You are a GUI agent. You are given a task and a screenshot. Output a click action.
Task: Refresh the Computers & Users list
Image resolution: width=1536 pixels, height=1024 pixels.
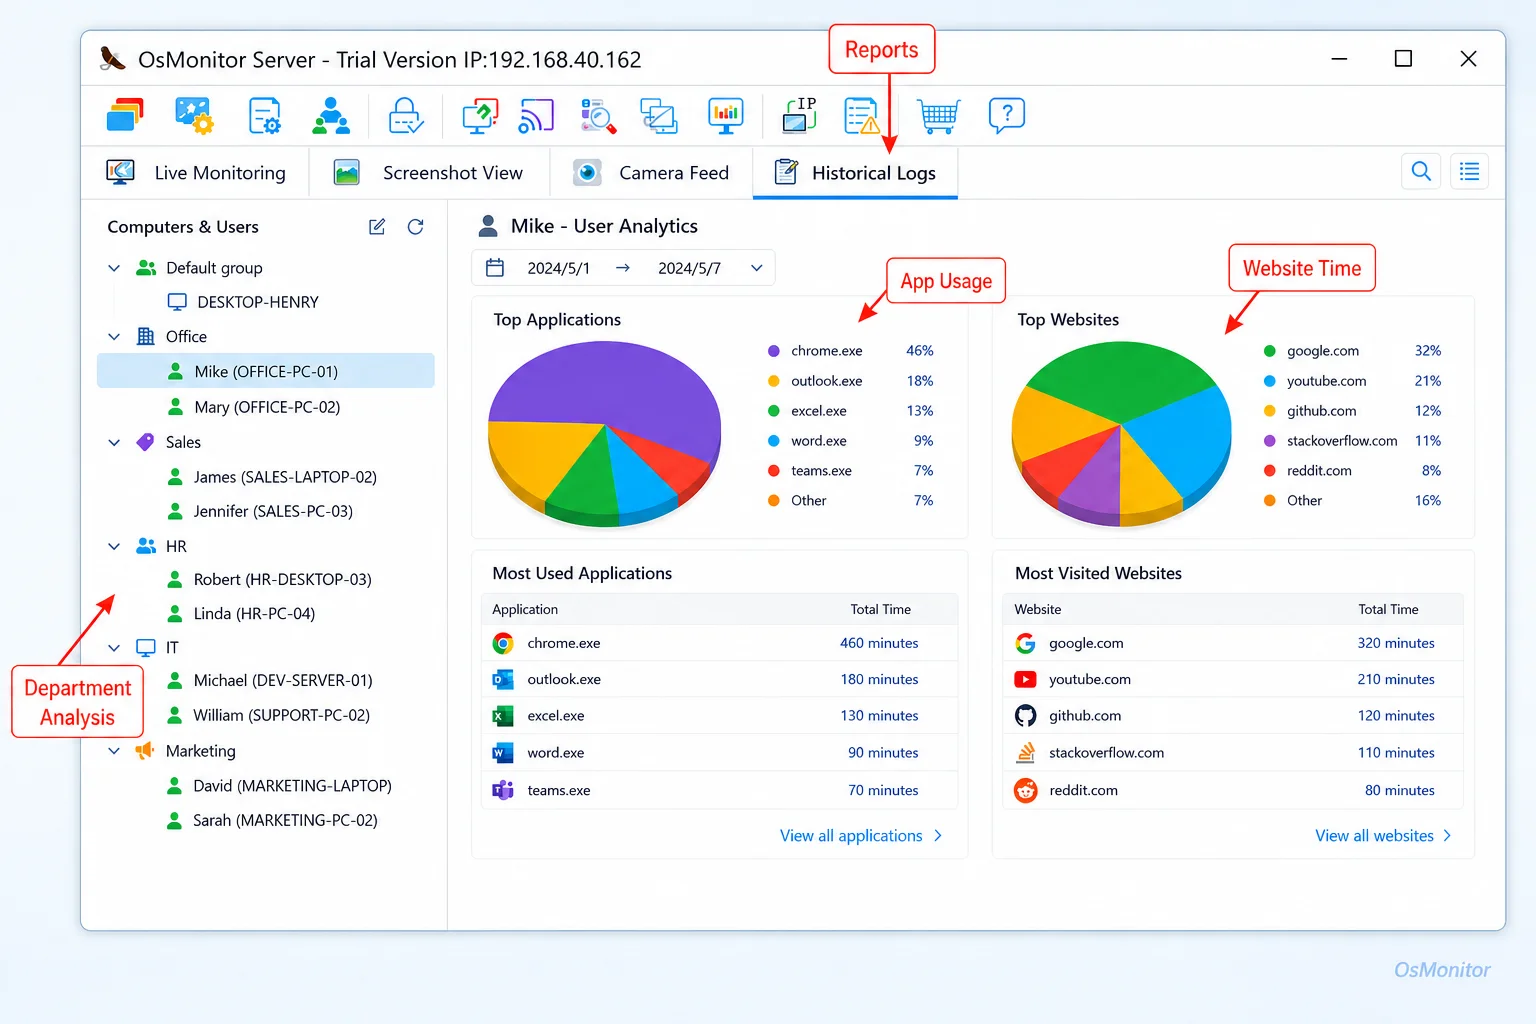416,227
